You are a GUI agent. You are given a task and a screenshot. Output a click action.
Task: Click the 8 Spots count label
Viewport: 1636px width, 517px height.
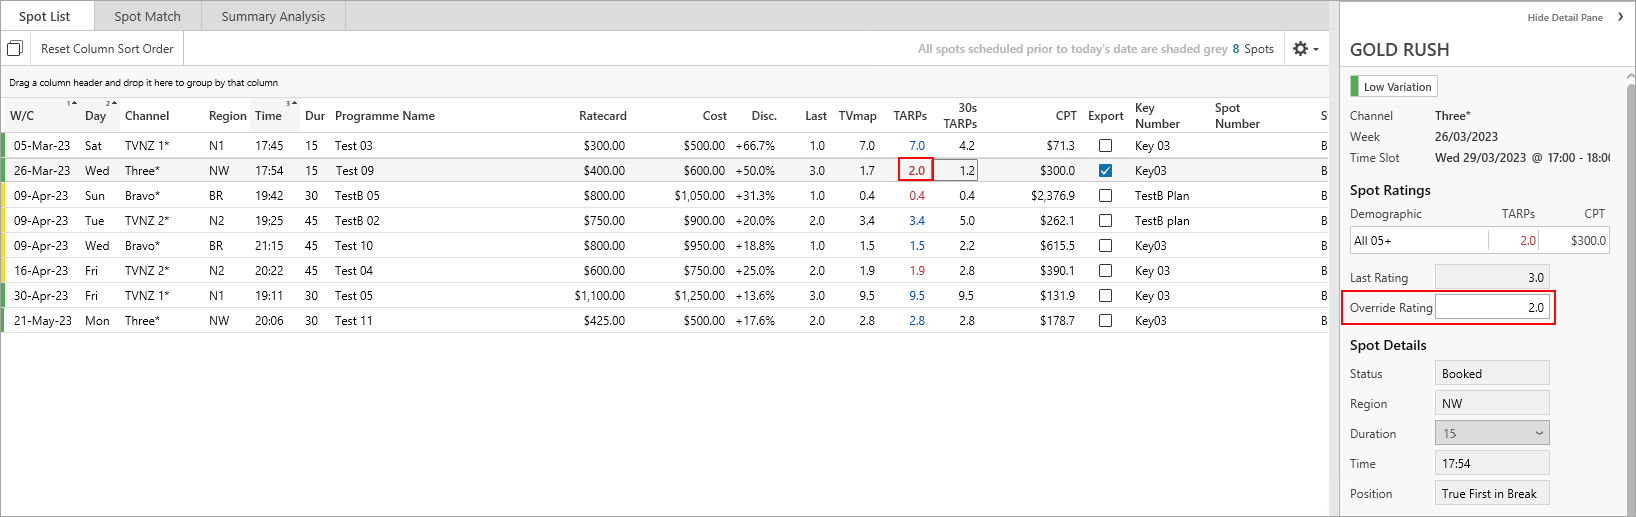point(1253,49)
